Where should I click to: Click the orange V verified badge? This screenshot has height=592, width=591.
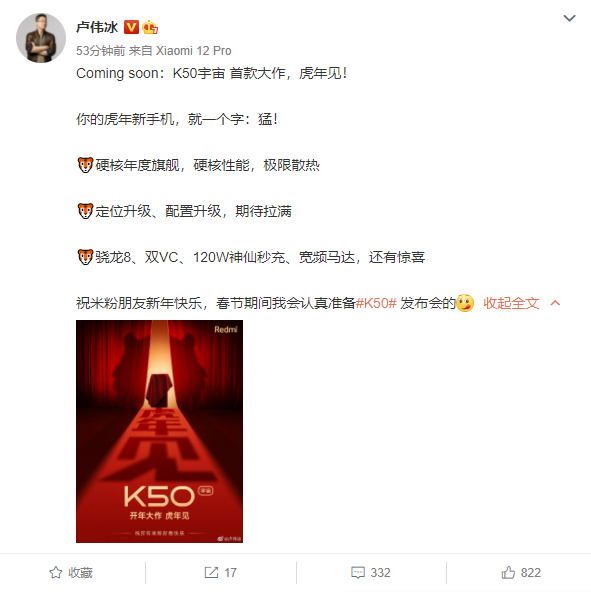coord(131,27)
